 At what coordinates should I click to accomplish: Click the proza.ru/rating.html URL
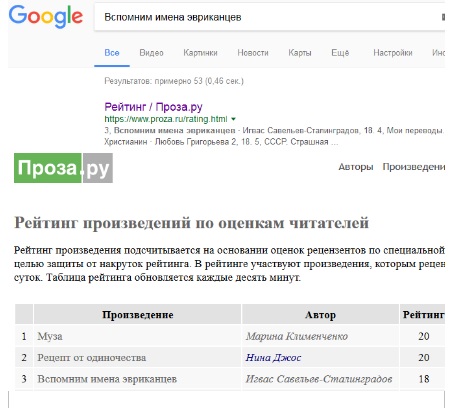166,119
